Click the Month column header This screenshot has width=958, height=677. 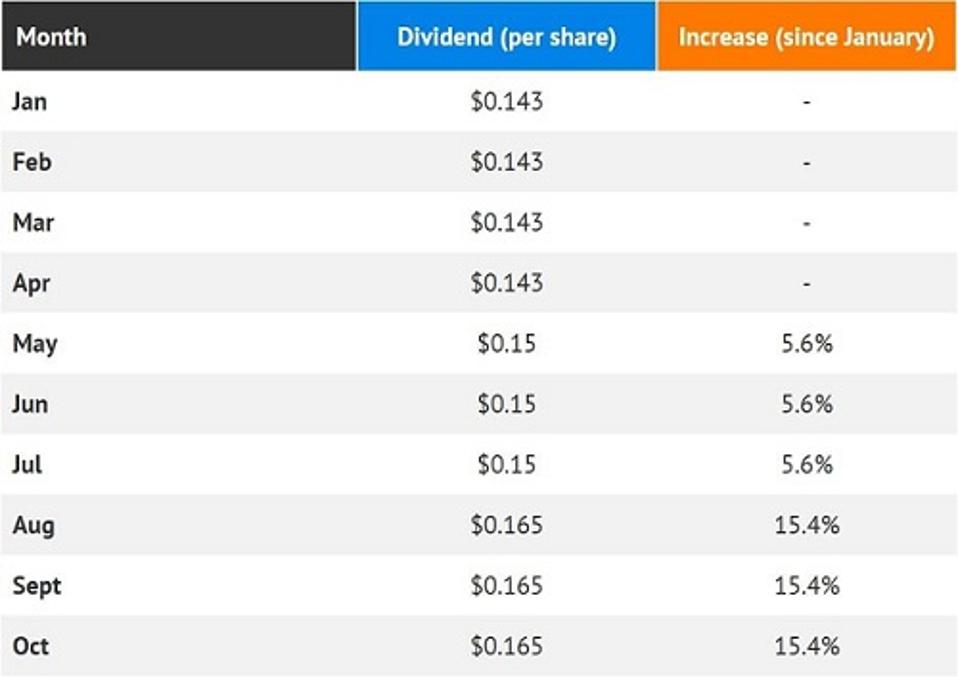(x=52, y=37)
